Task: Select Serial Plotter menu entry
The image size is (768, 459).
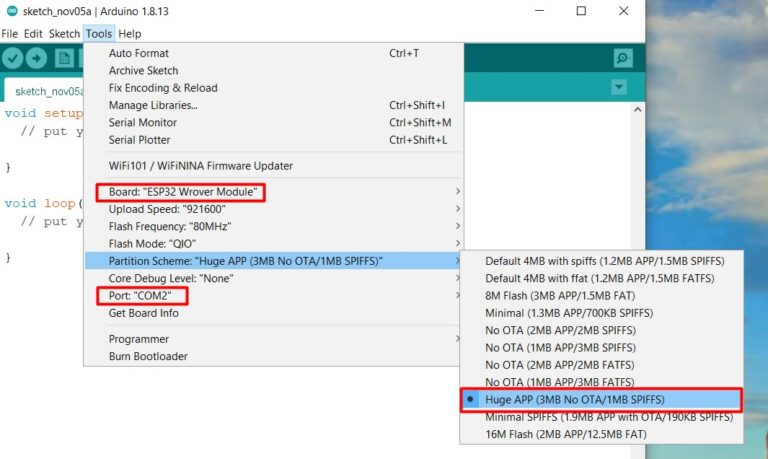Action: (x=139, y=140)
